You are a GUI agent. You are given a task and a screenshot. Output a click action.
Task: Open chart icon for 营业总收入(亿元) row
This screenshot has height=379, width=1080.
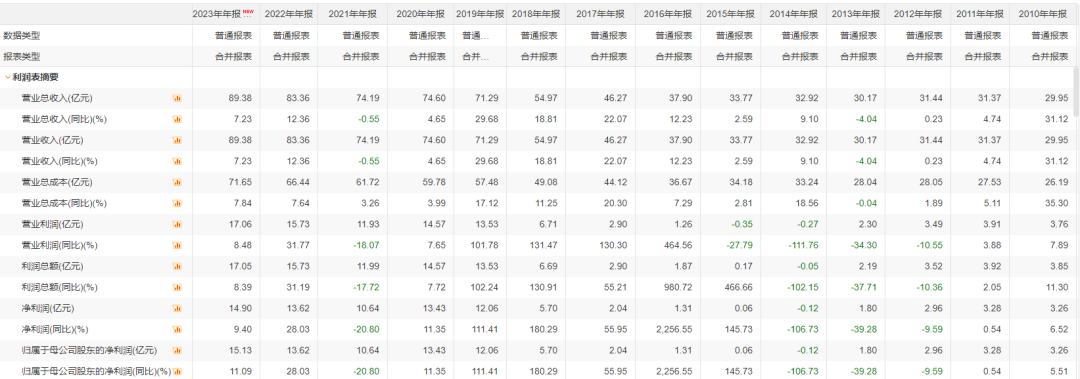(177, 99)
